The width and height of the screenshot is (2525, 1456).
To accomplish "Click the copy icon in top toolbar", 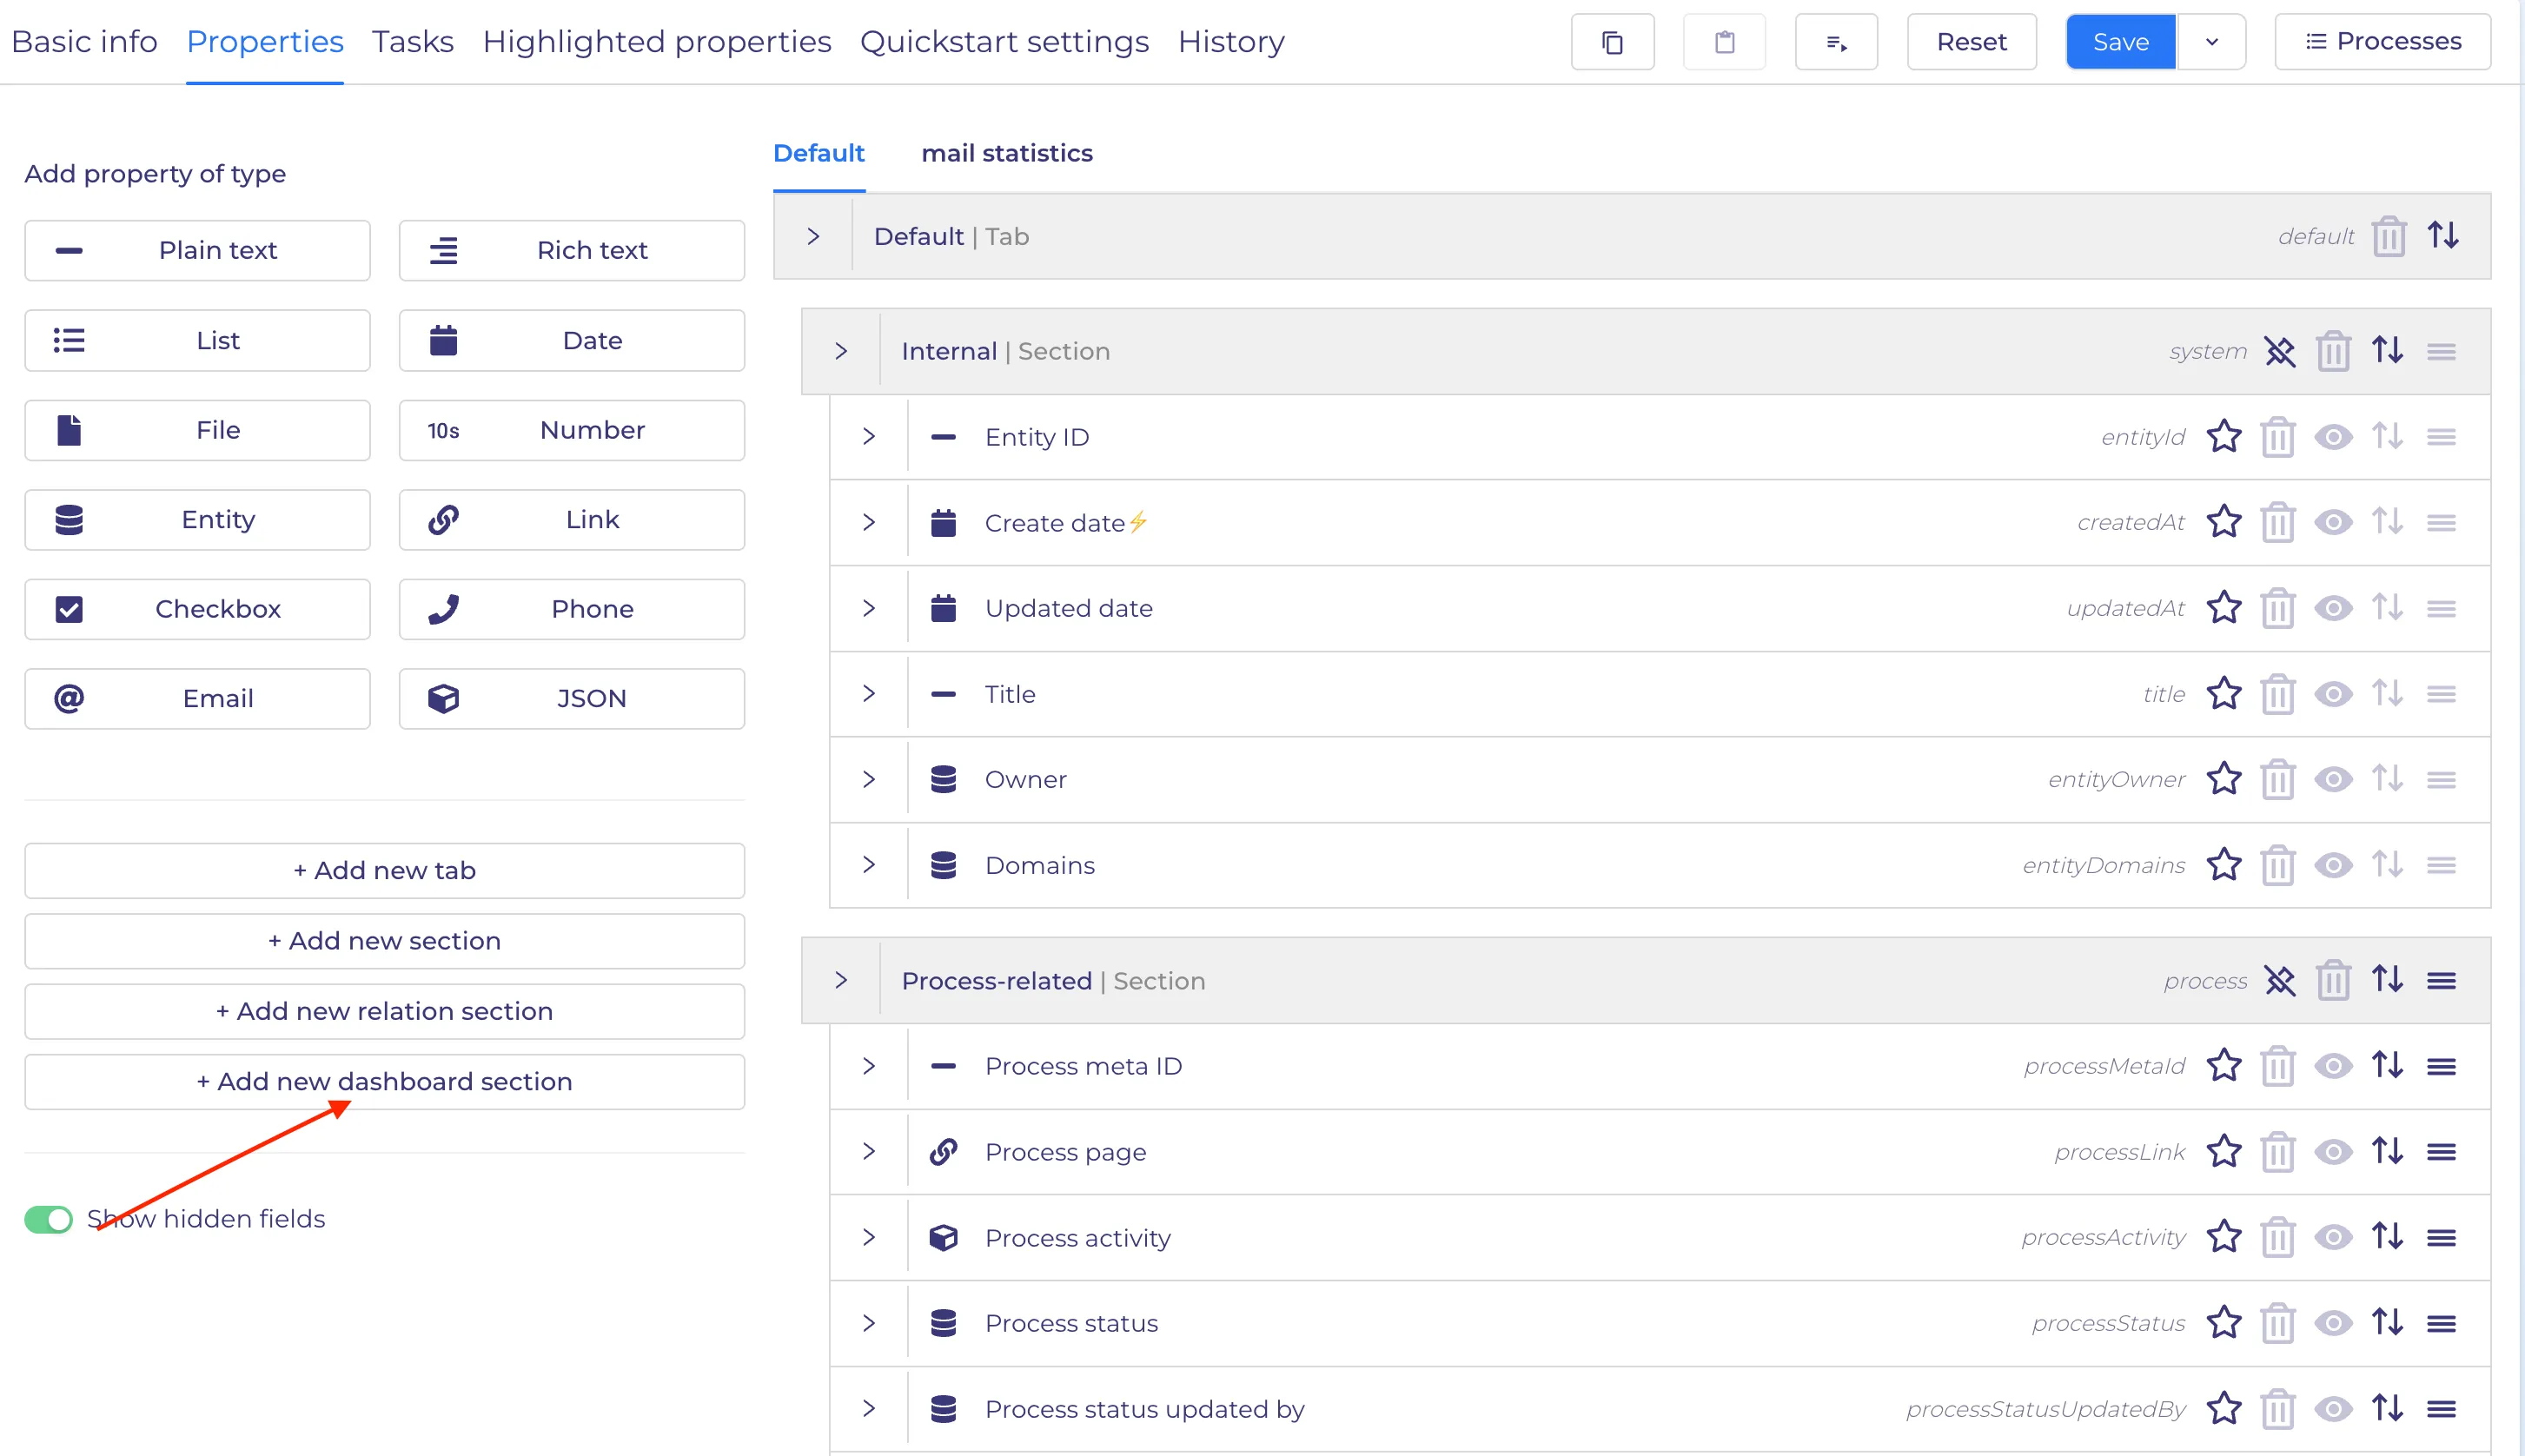I will coord(1612,42).
